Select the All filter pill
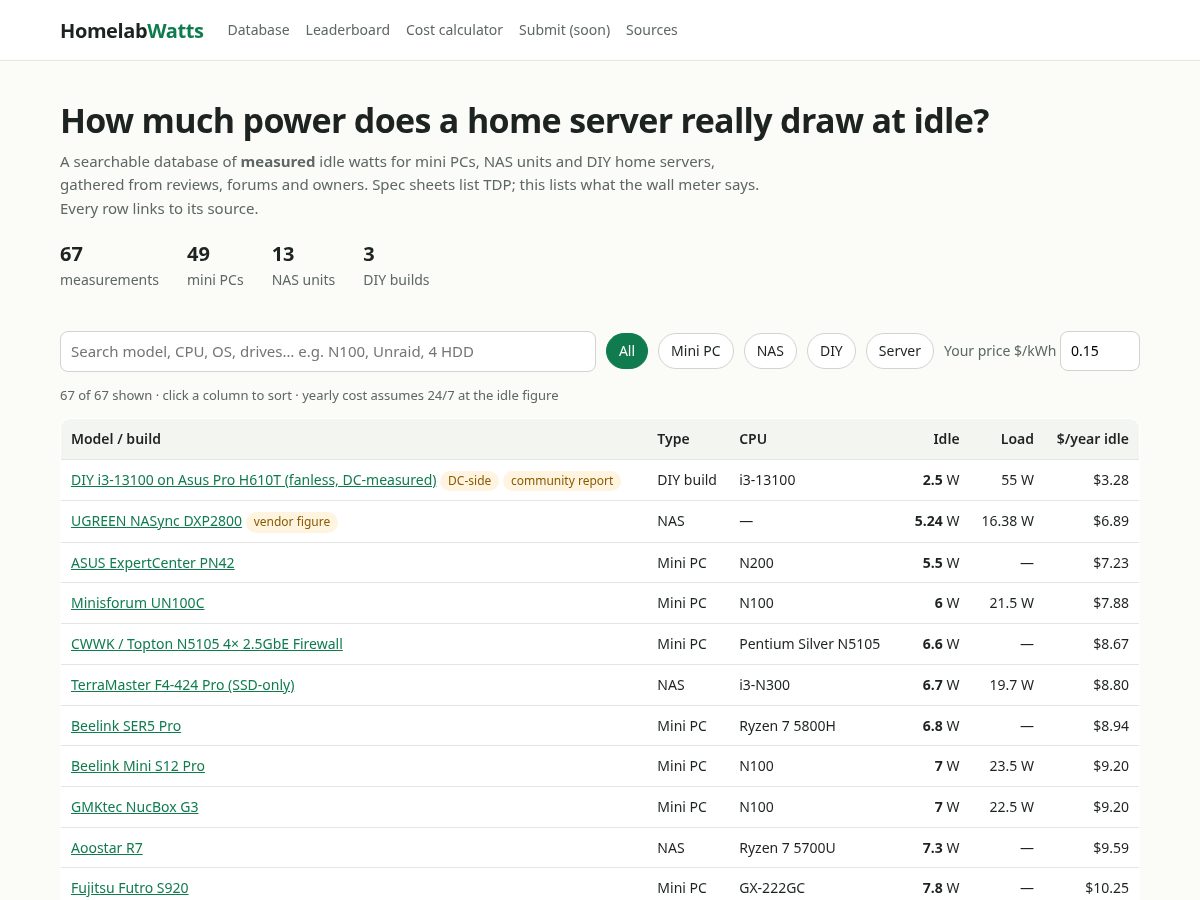Image resolution: width=1200 pixels, height=900 pixels. click(627, 351)
